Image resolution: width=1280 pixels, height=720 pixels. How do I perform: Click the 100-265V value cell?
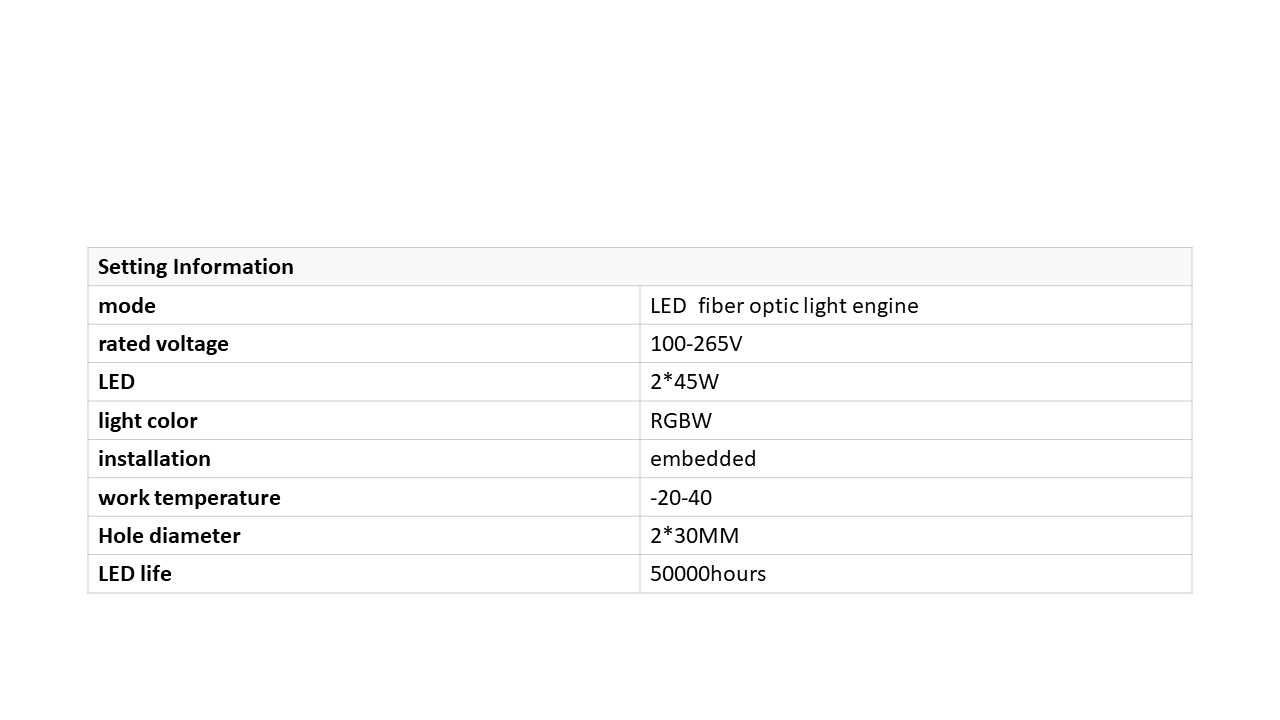pos(916,344)
